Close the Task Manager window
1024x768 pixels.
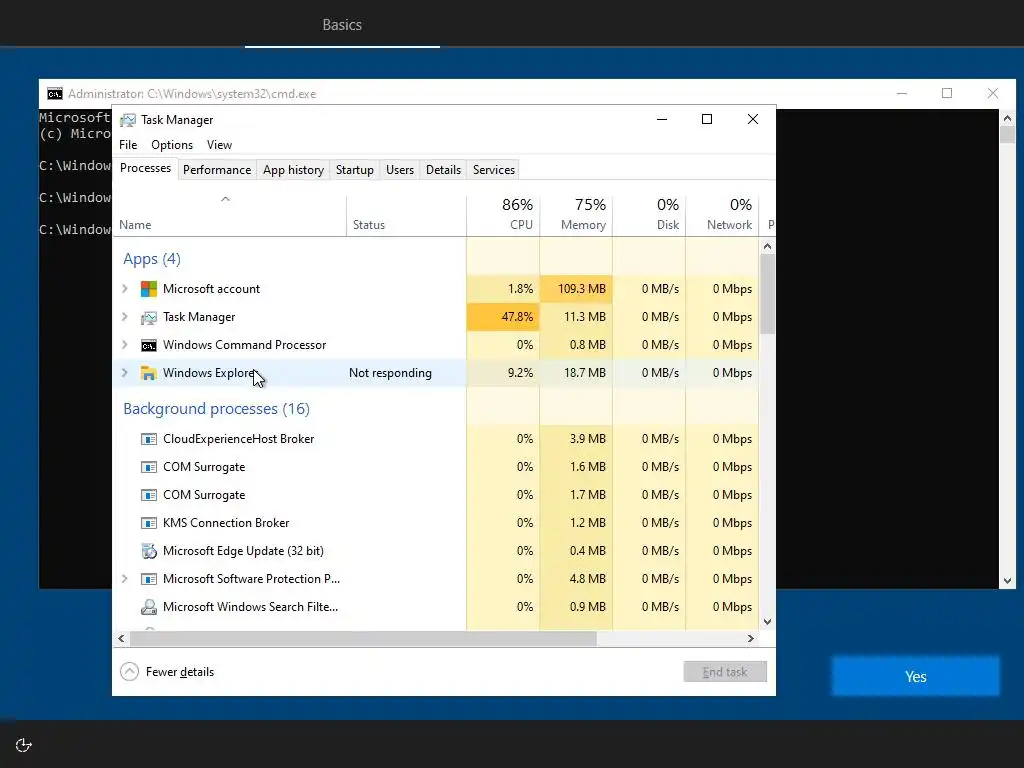pyautogui.click(x=753, y=119)
